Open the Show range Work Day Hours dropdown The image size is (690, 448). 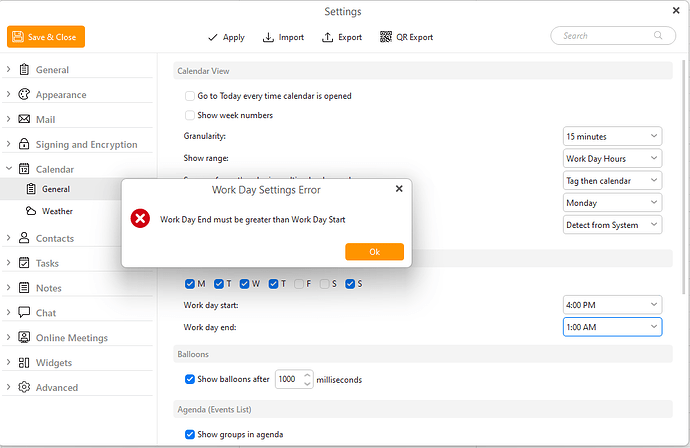point(612,158)
